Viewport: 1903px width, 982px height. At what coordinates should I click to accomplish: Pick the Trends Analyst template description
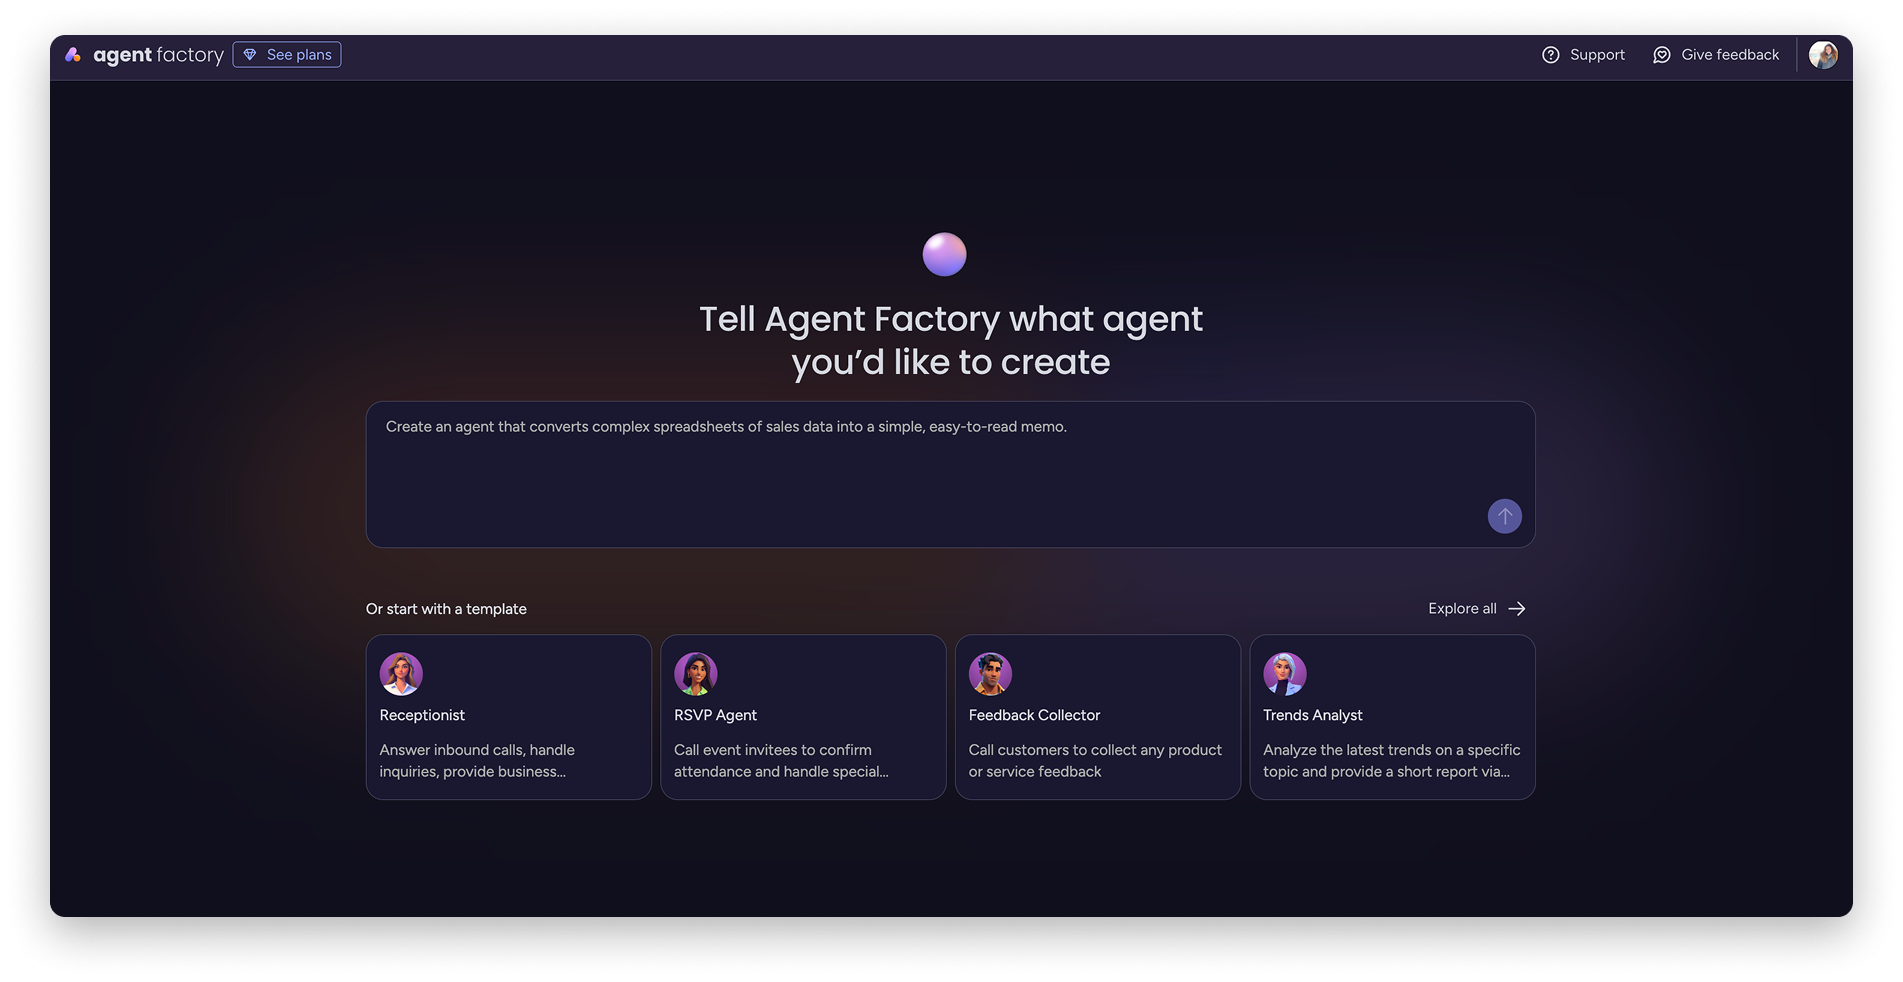pyautogui.click(x=1390, y=761)
